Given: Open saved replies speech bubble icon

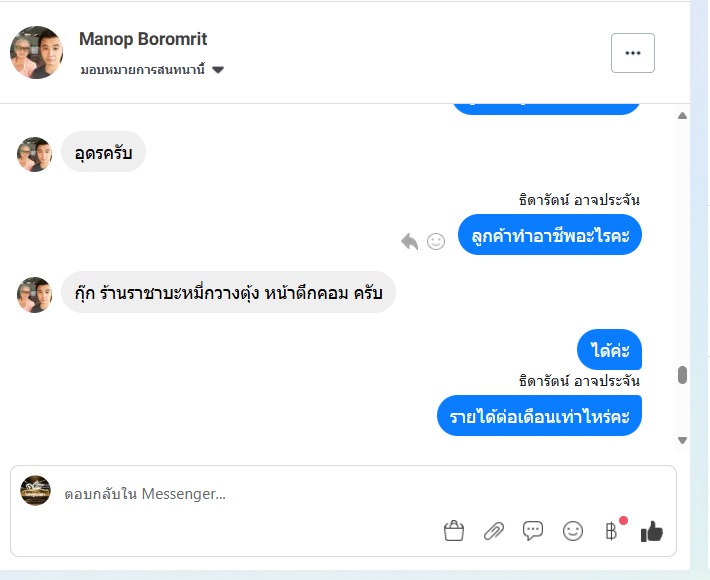Looking at the screenshot, I should click(533, 531).
